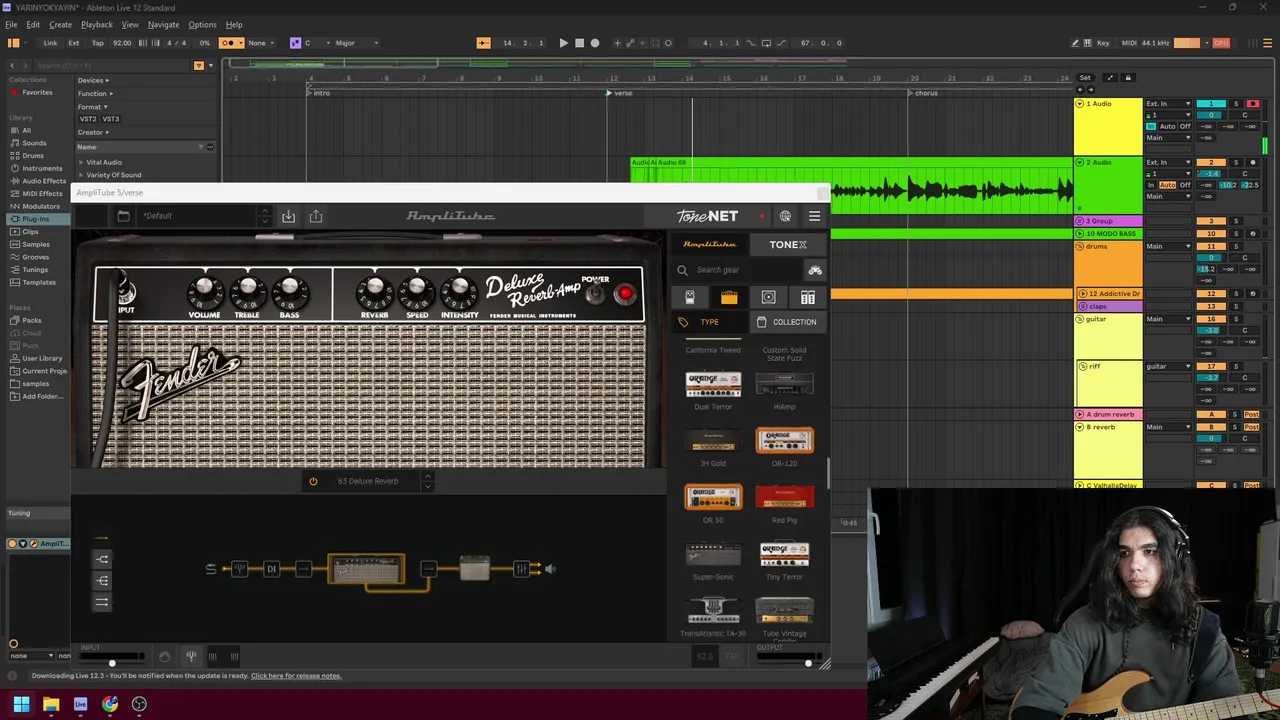This screenshot has width=1280, height=720.
Task: Click the Ableton Play button
Action: [x=563, y=43]
